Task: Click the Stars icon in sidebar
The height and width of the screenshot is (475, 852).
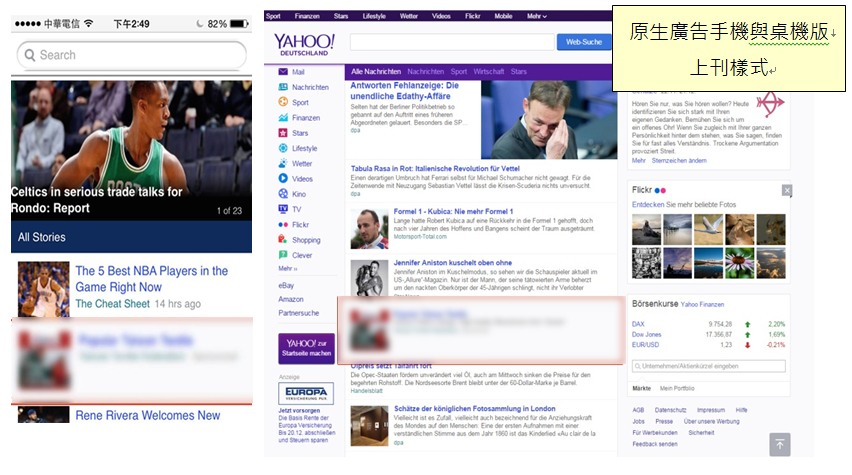Action: [283, 133]
